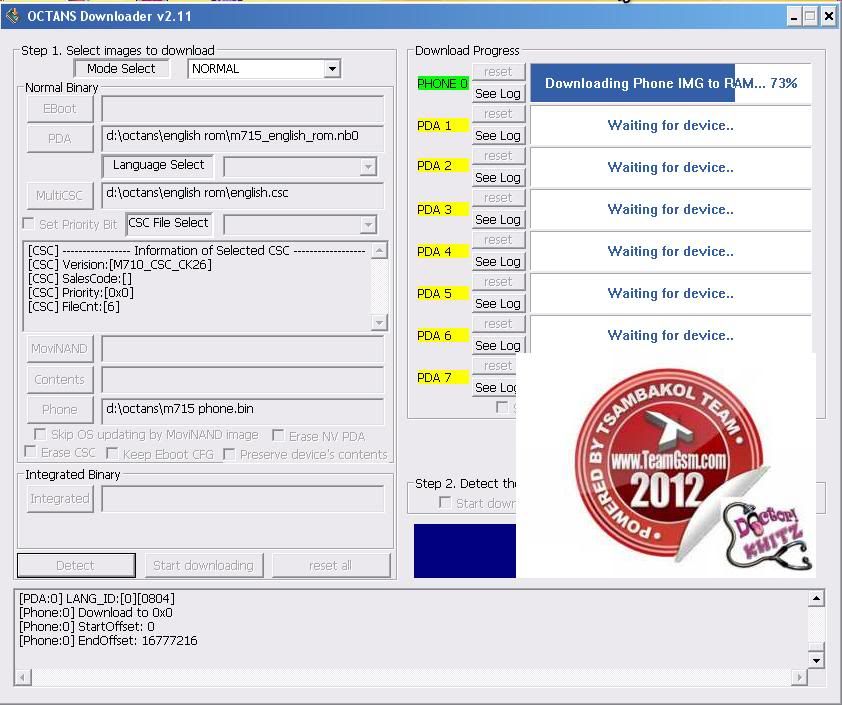842x705 pixels.
Task: Click reset for PHONE 0
Action: [498, 72]
